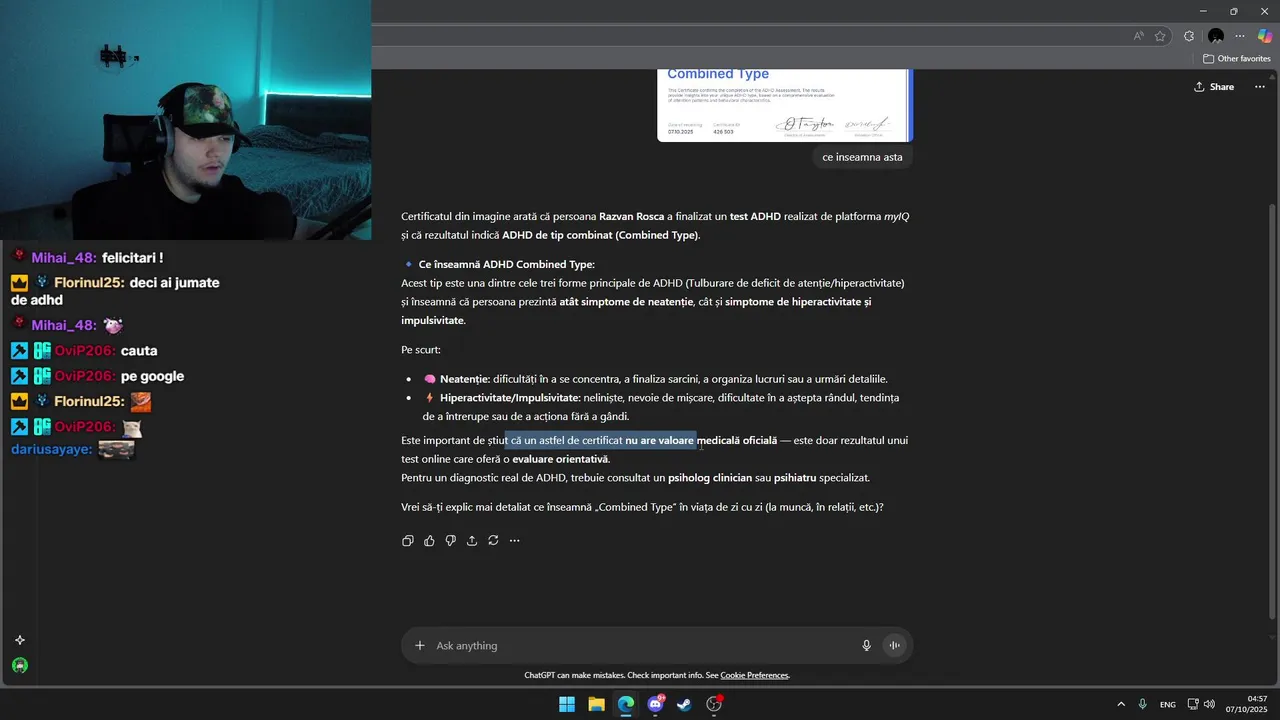Click the bold 'evaluare orientativă' text

(x=560, y=459)
